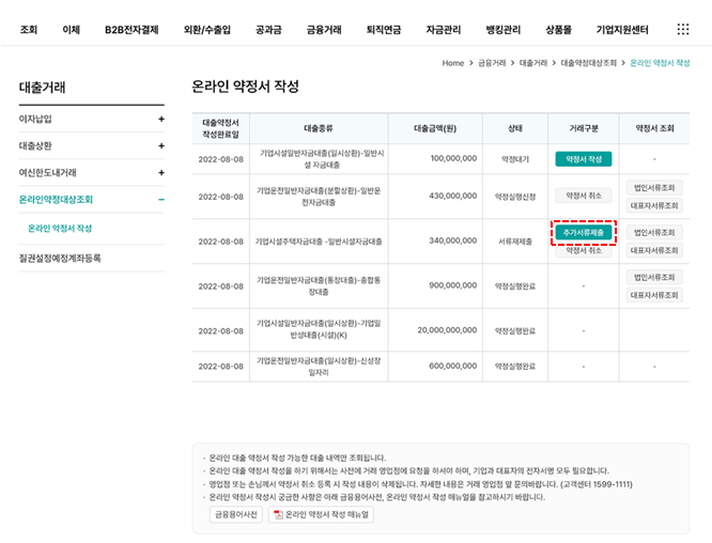
Task: Expand the 대출상환 sidebar section
Action: pyautogui.click(x=161, y=146)
